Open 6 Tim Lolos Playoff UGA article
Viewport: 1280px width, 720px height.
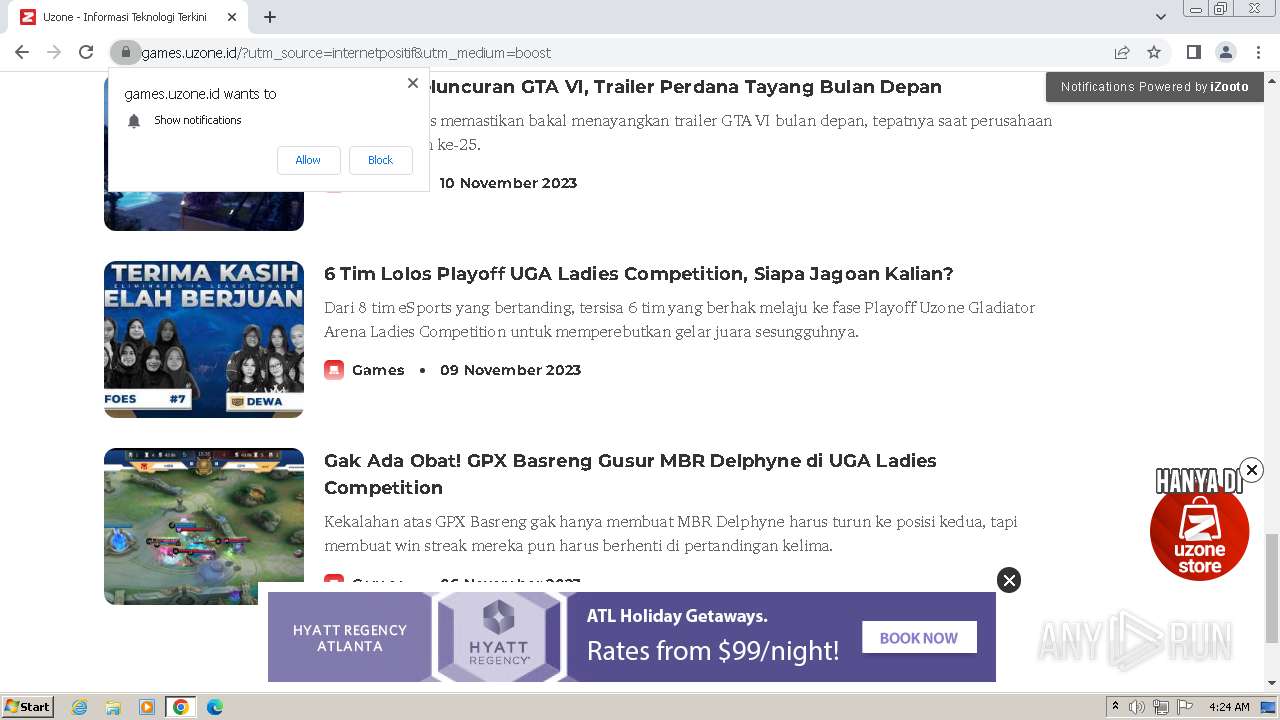(x=638, y=274)
